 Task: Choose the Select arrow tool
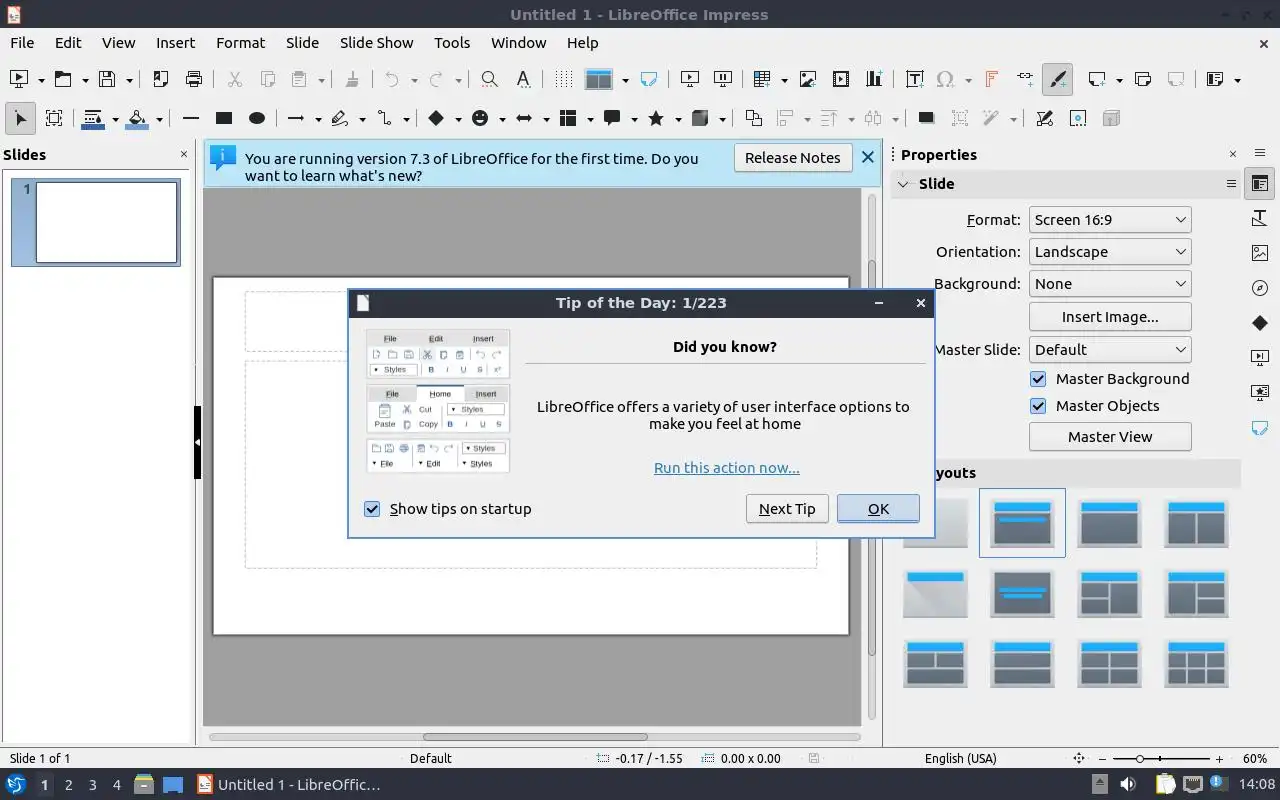pyautogui.click(x=20, y=118)
